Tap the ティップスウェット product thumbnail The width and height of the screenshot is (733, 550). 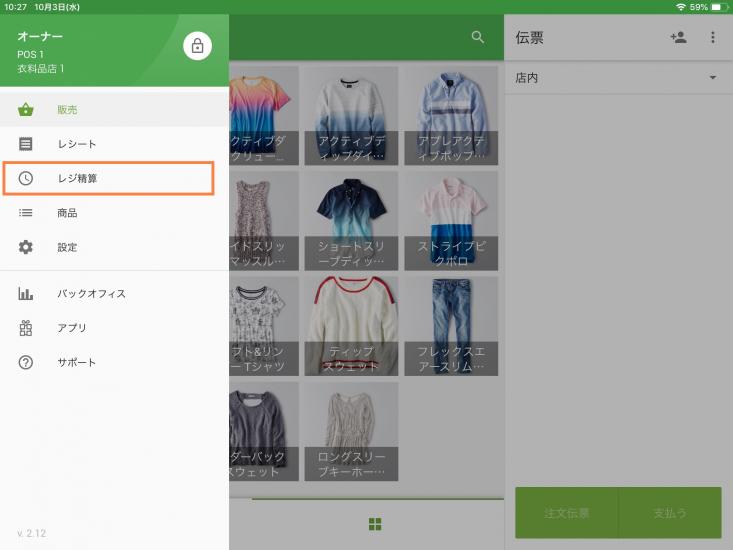coord(351,325)
